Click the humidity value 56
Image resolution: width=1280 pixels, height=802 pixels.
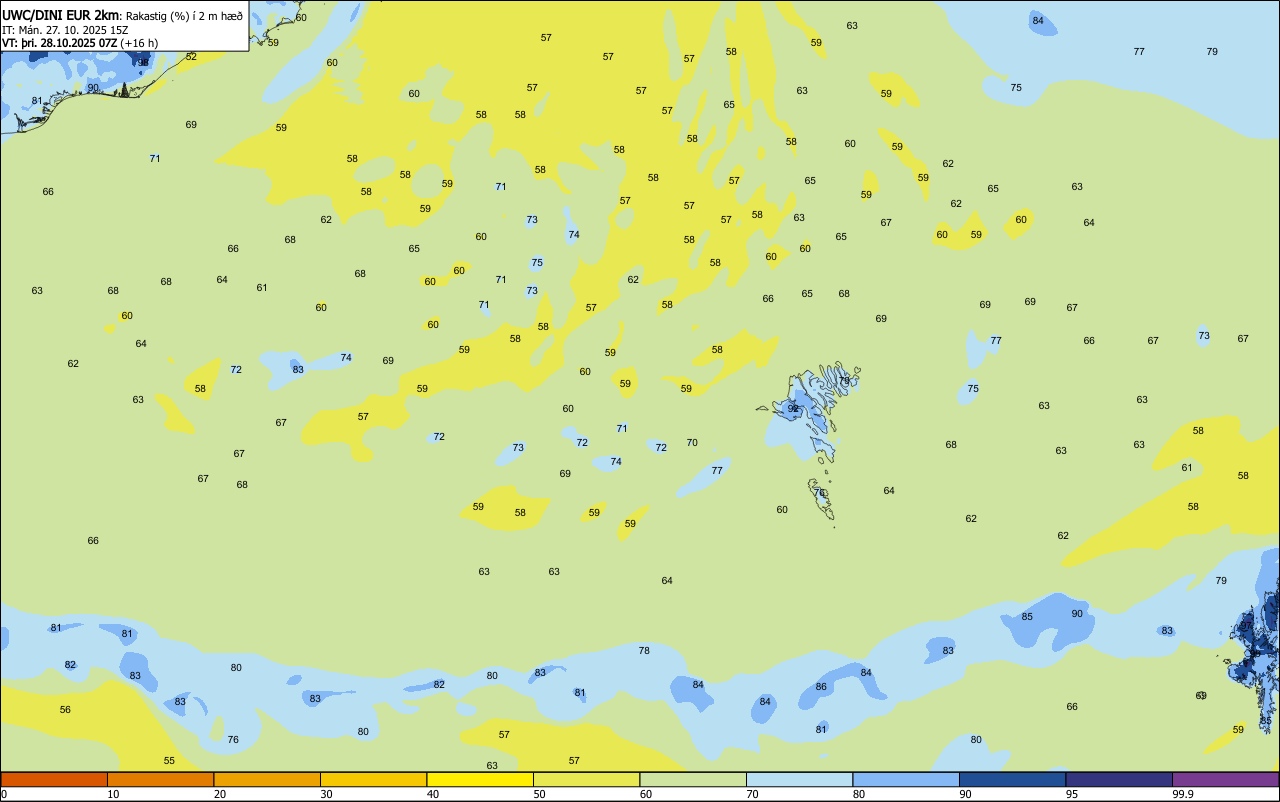[x=65, y=710]
